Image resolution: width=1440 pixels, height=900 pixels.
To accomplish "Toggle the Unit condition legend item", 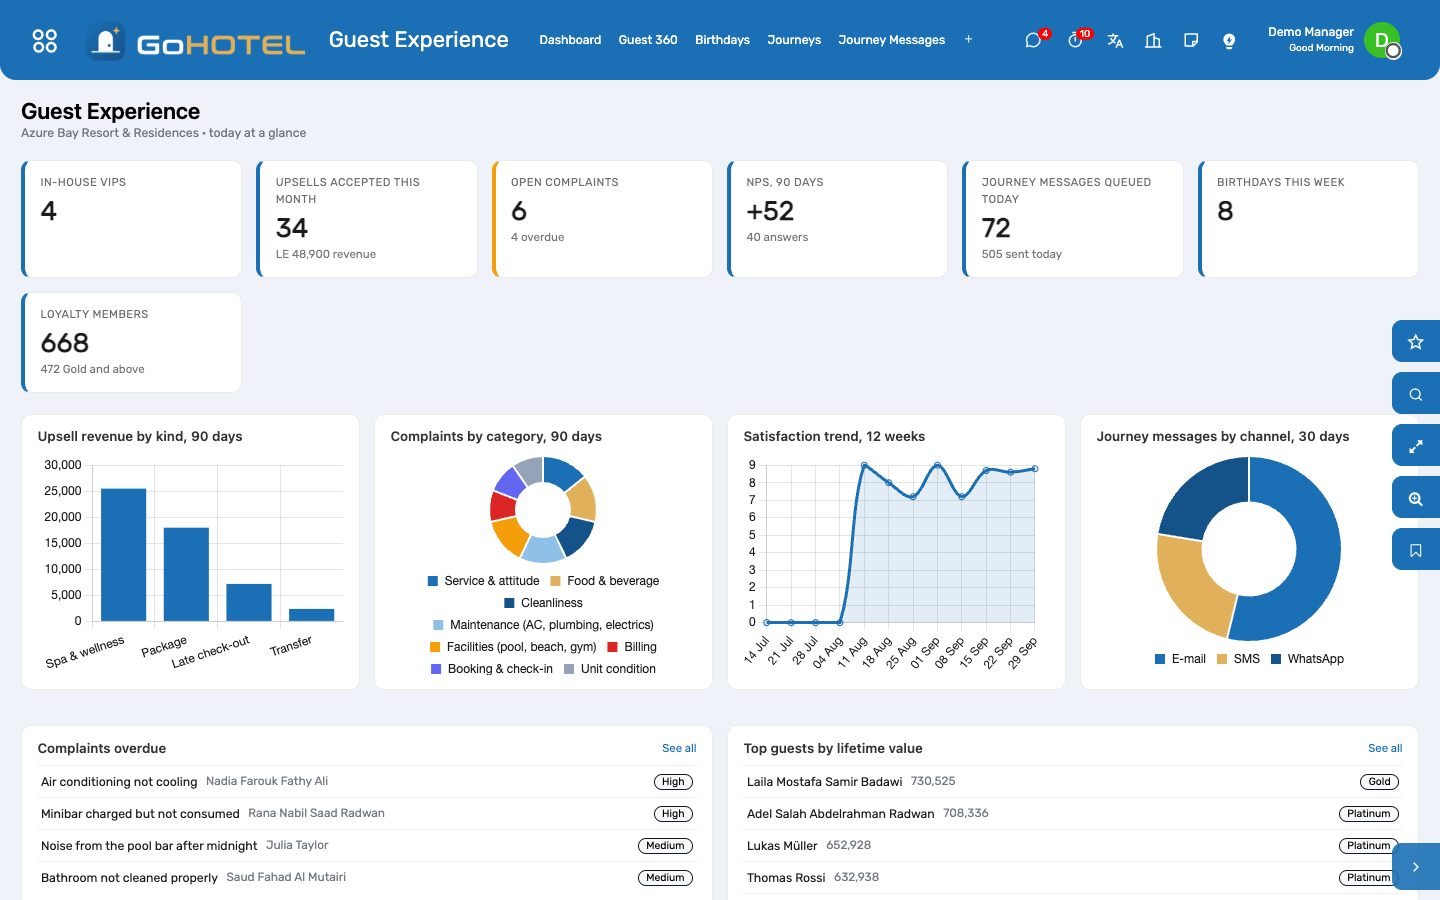I will pos(610,669).
